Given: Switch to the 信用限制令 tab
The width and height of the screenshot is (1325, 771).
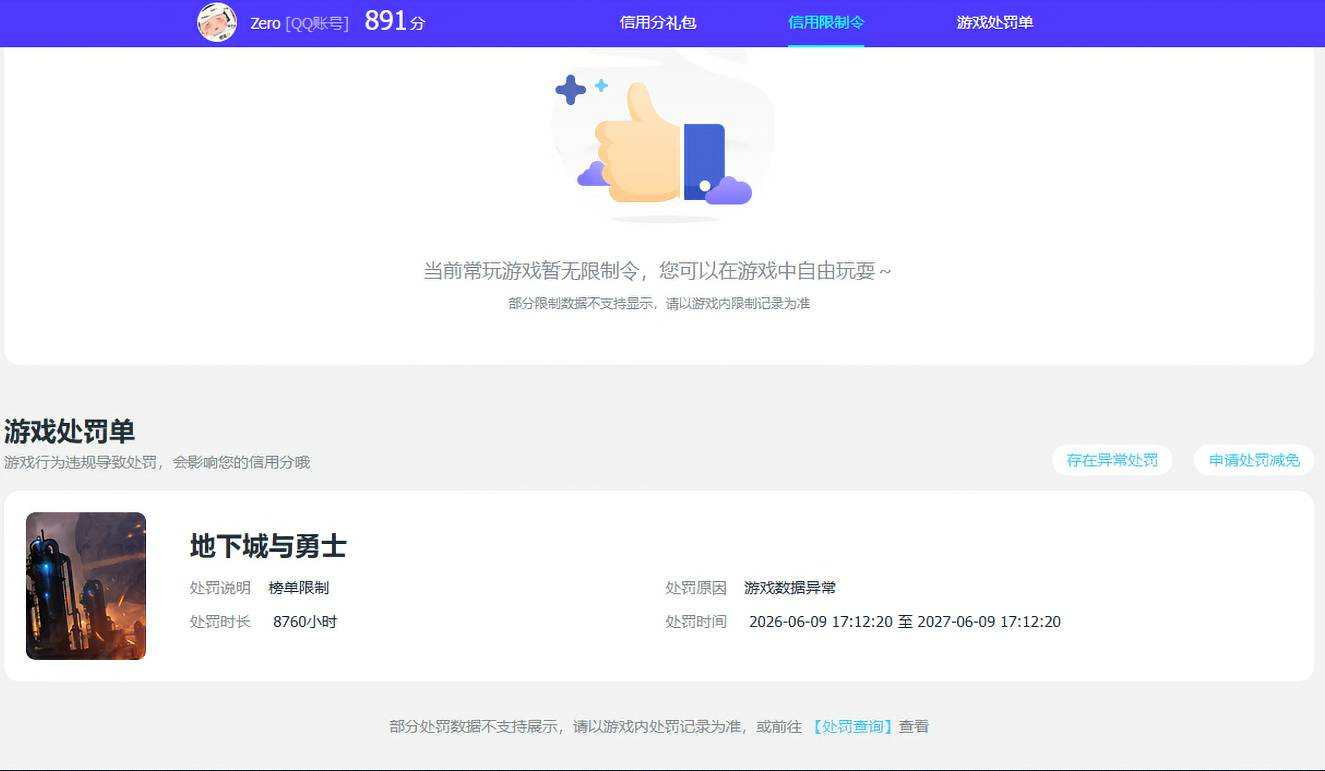Looking at the screenshot, I should 826,22.
